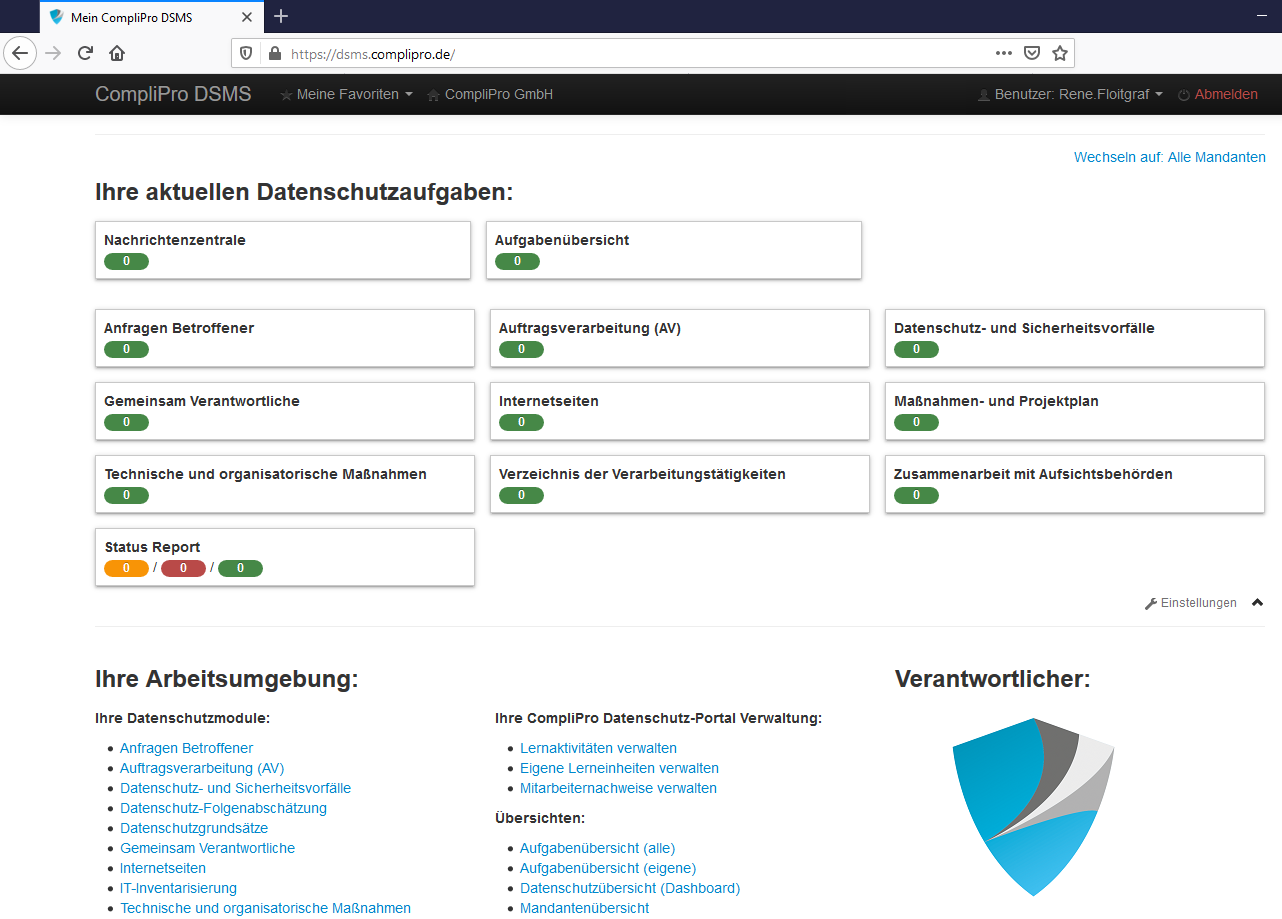Show site security padlock info

coord(274,54)
